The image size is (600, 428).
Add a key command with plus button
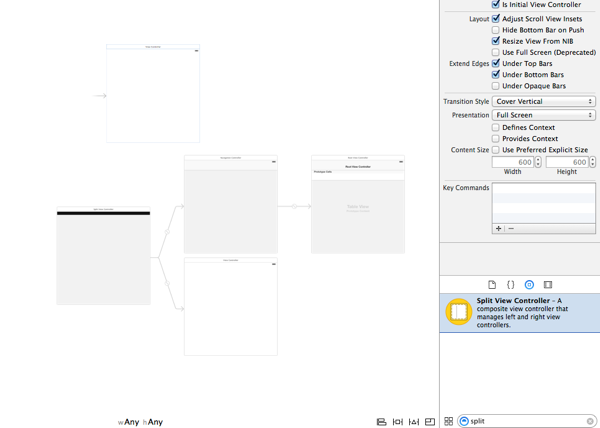coord(498,228)
